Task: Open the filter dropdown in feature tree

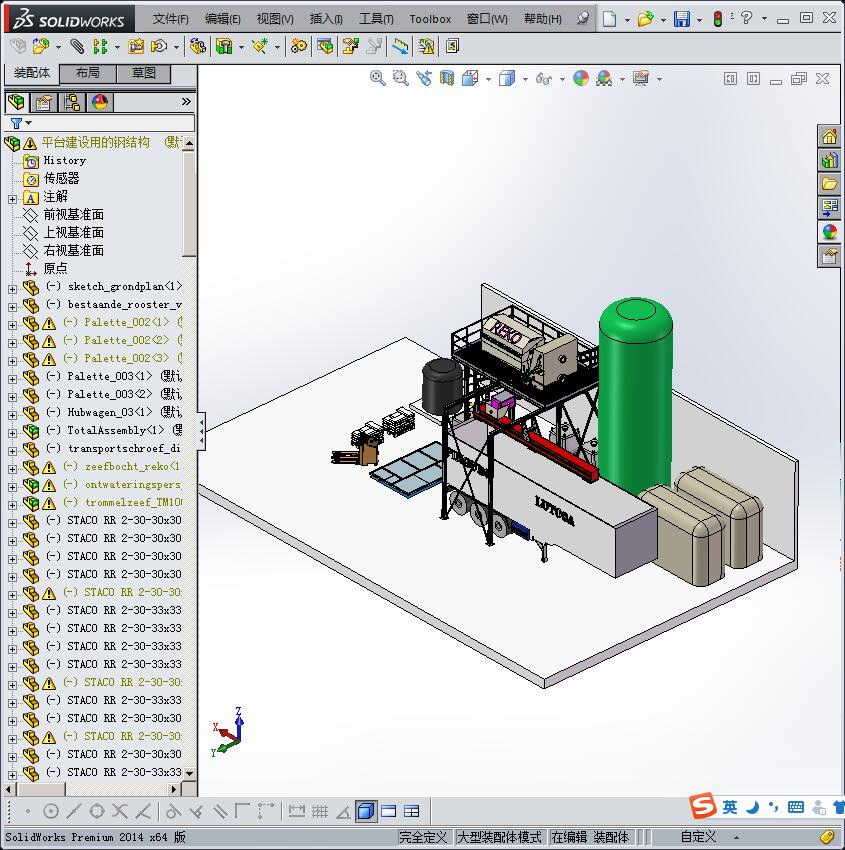Action: coord(29,123)
